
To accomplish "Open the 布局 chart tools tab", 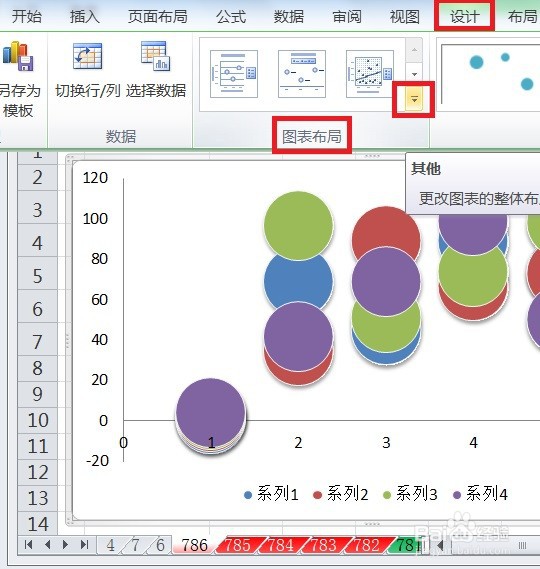I will (x=523, y=17).
